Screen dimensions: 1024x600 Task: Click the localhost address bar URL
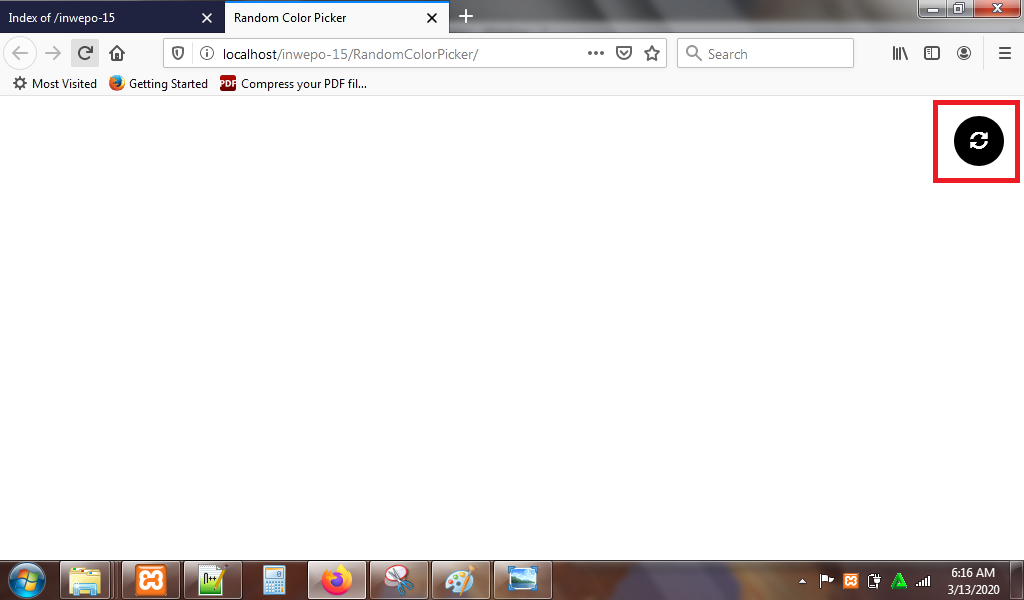coord(350,54)
